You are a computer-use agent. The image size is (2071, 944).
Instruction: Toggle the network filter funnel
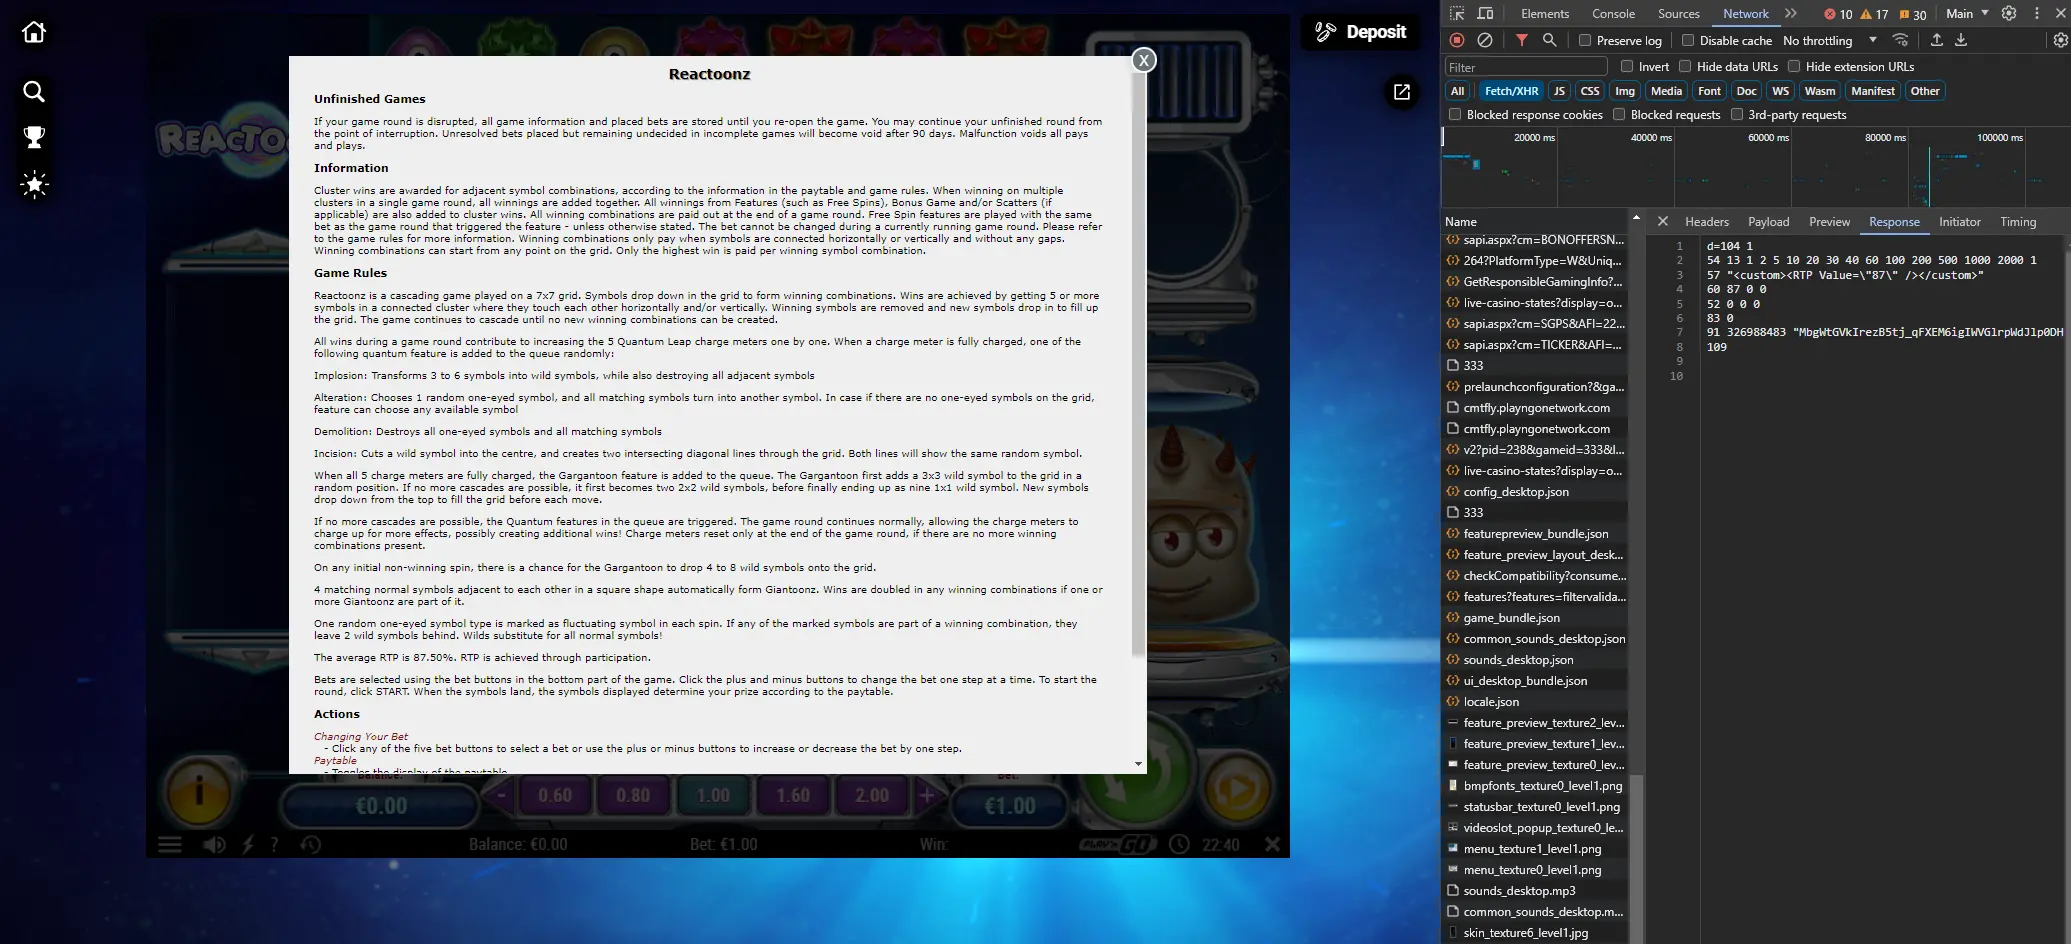coord(1521,40)
